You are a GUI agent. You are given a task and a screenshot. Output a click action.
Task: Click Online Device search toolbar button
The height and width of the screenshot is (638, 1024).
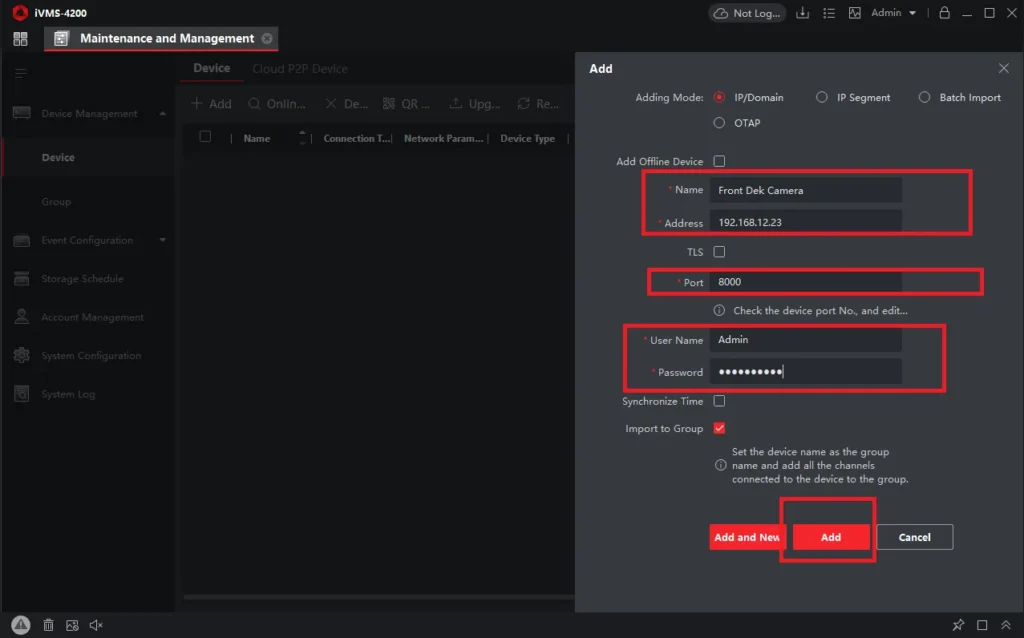click(x=277, y=104)
